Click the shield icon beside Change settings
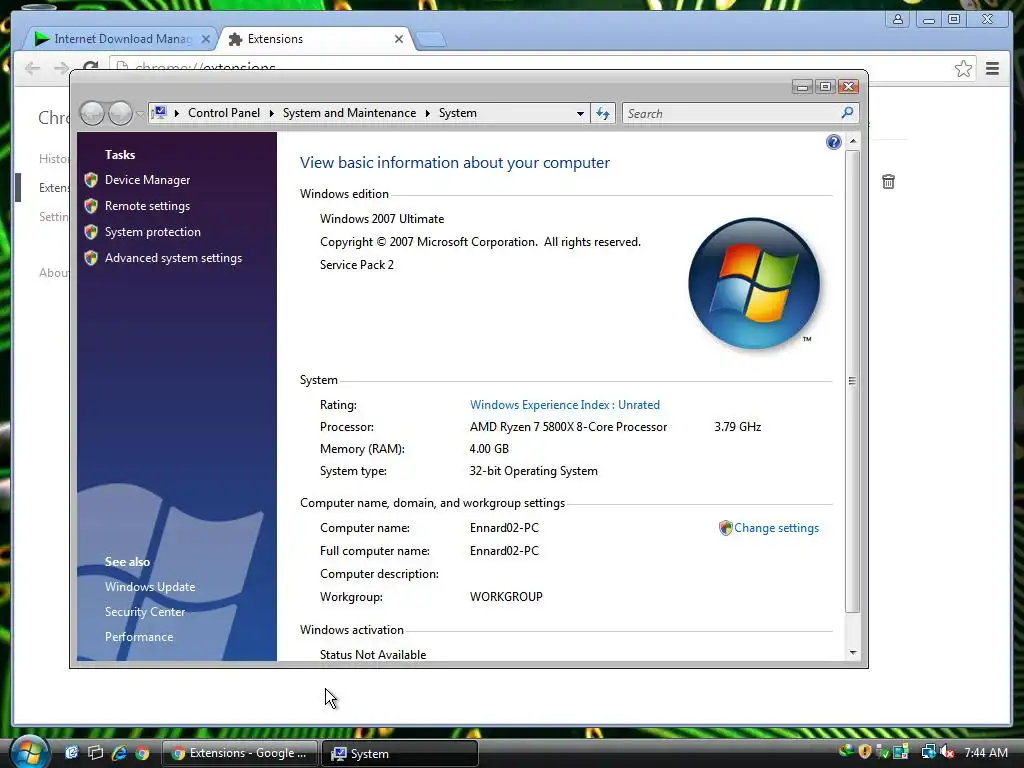1024x768 pixels. tap(725, 528)
